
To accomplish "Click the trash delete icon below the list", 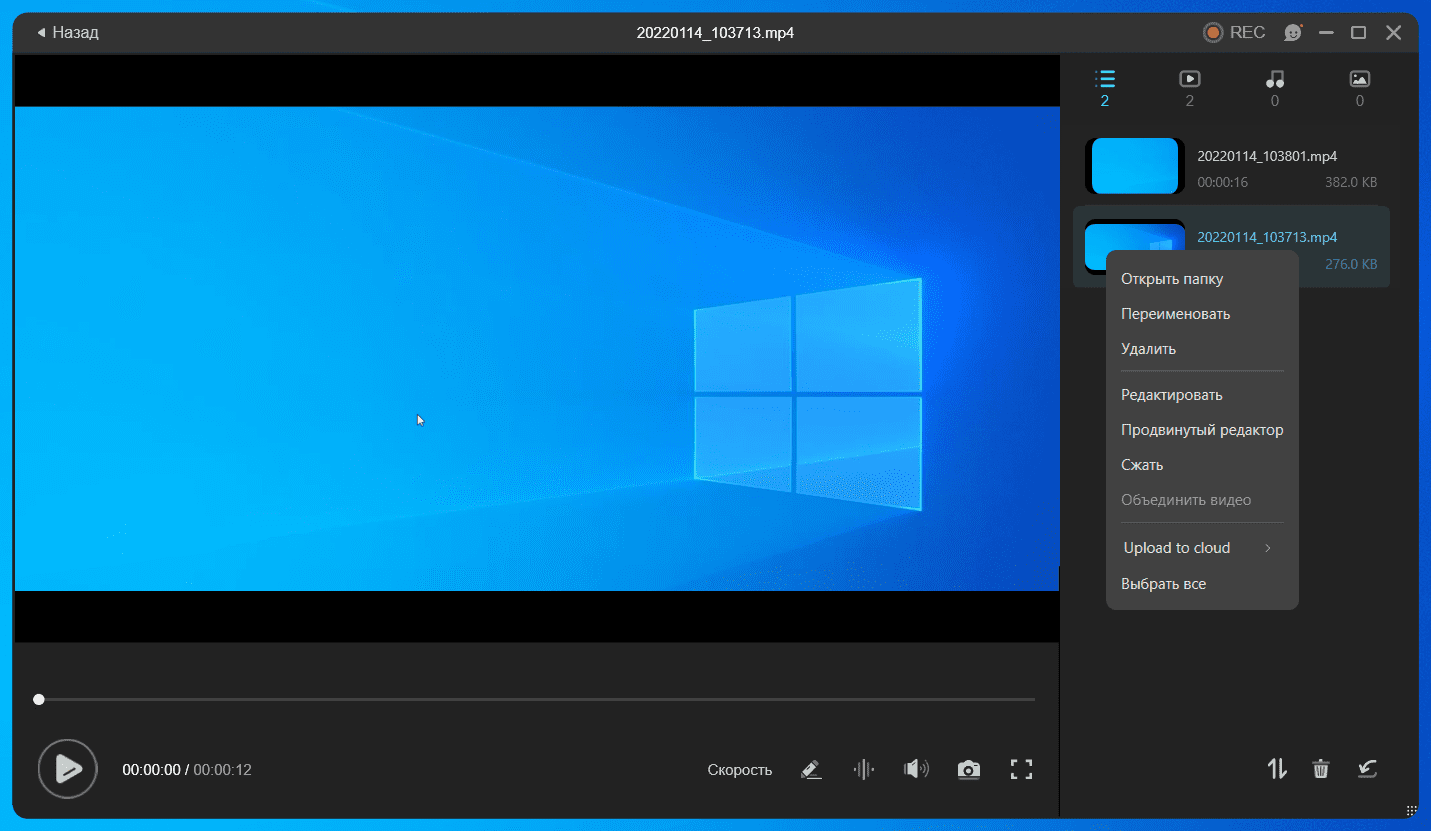I will tap(1321, 768).
